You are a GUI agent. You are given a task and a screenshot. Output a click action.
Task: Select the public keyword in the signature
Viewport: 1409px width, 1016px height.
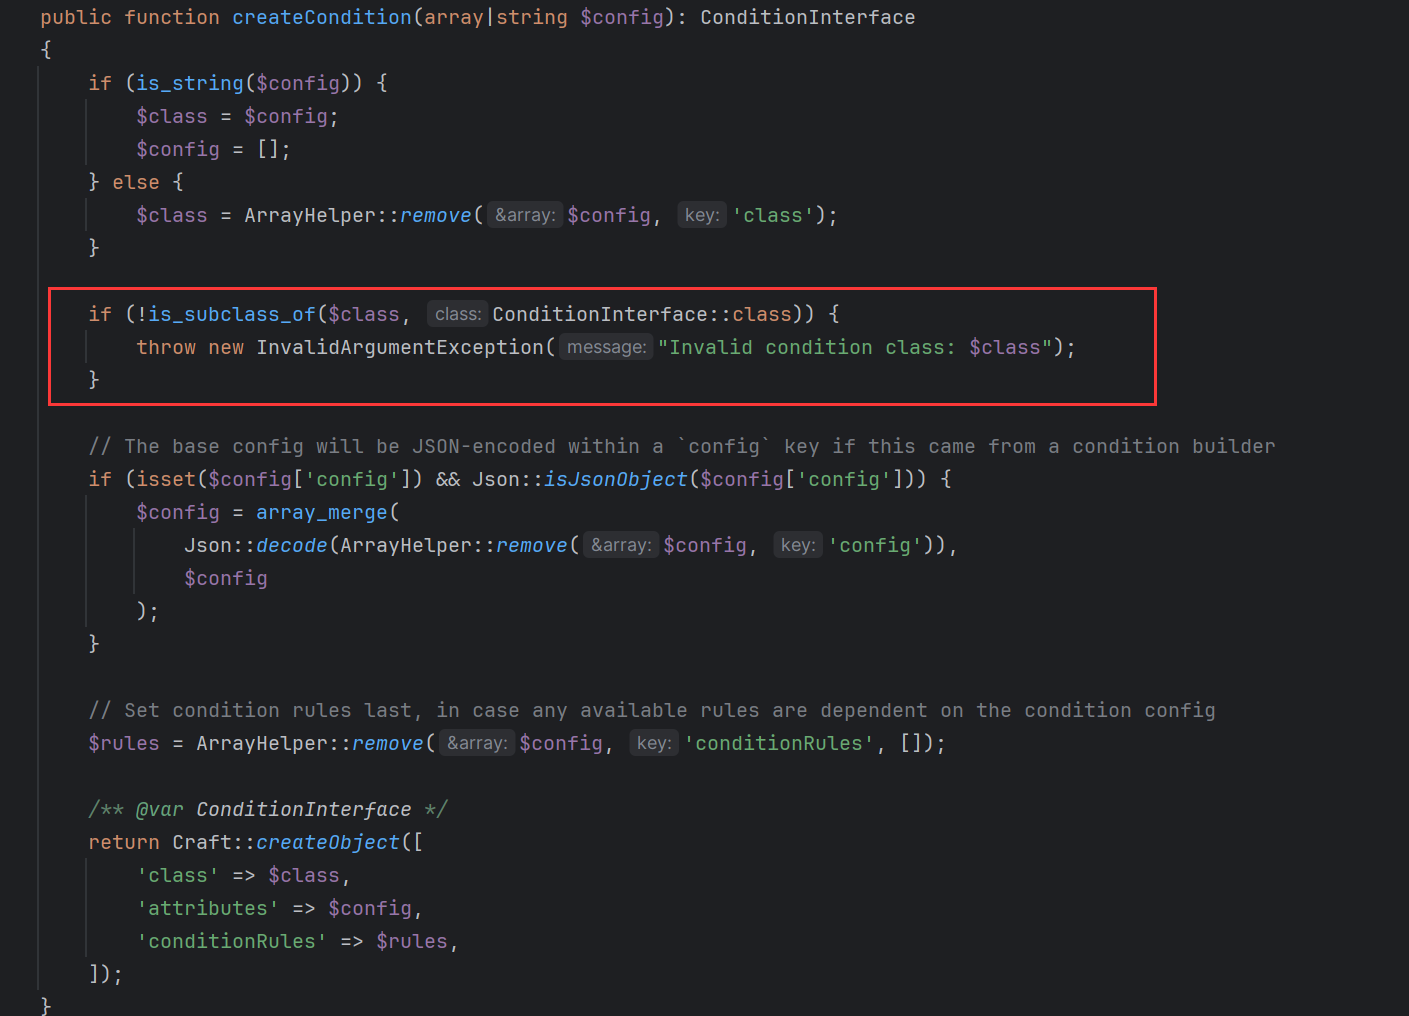76,17
